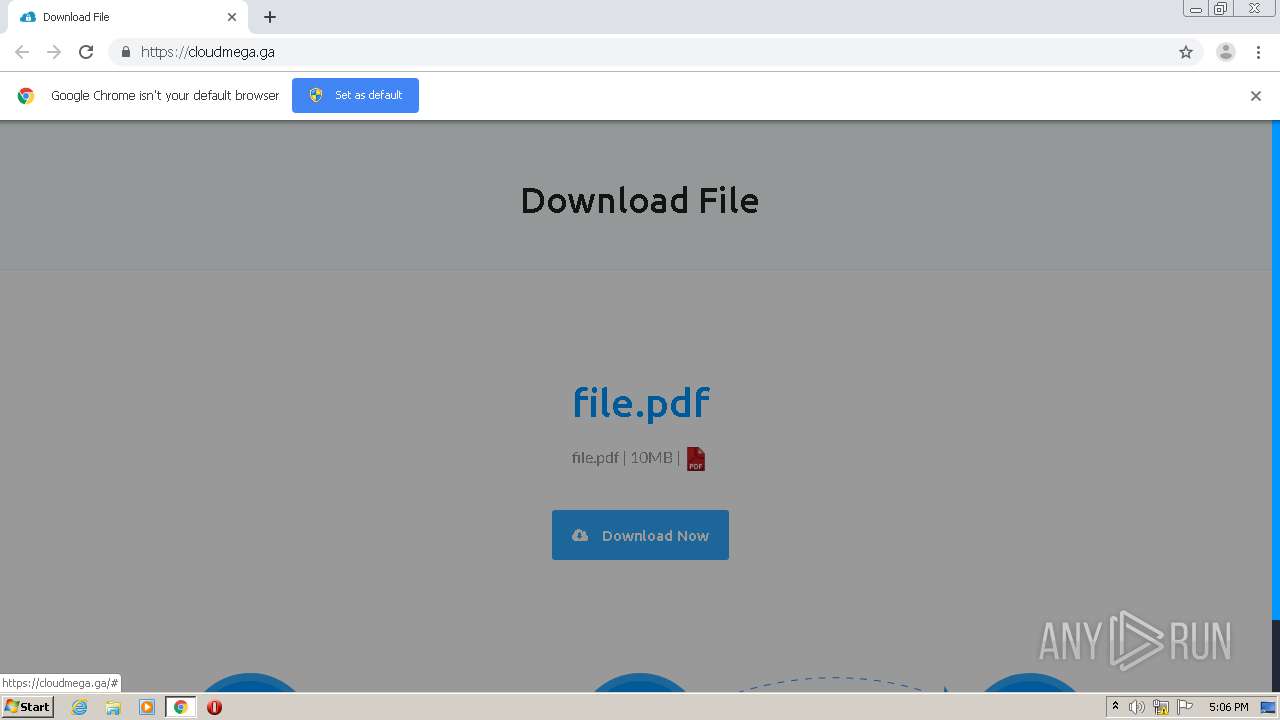This screenshot has width=1280, height=720.
Task: Launch Internet Explorer from the taskbar
Action: (79, 707)
